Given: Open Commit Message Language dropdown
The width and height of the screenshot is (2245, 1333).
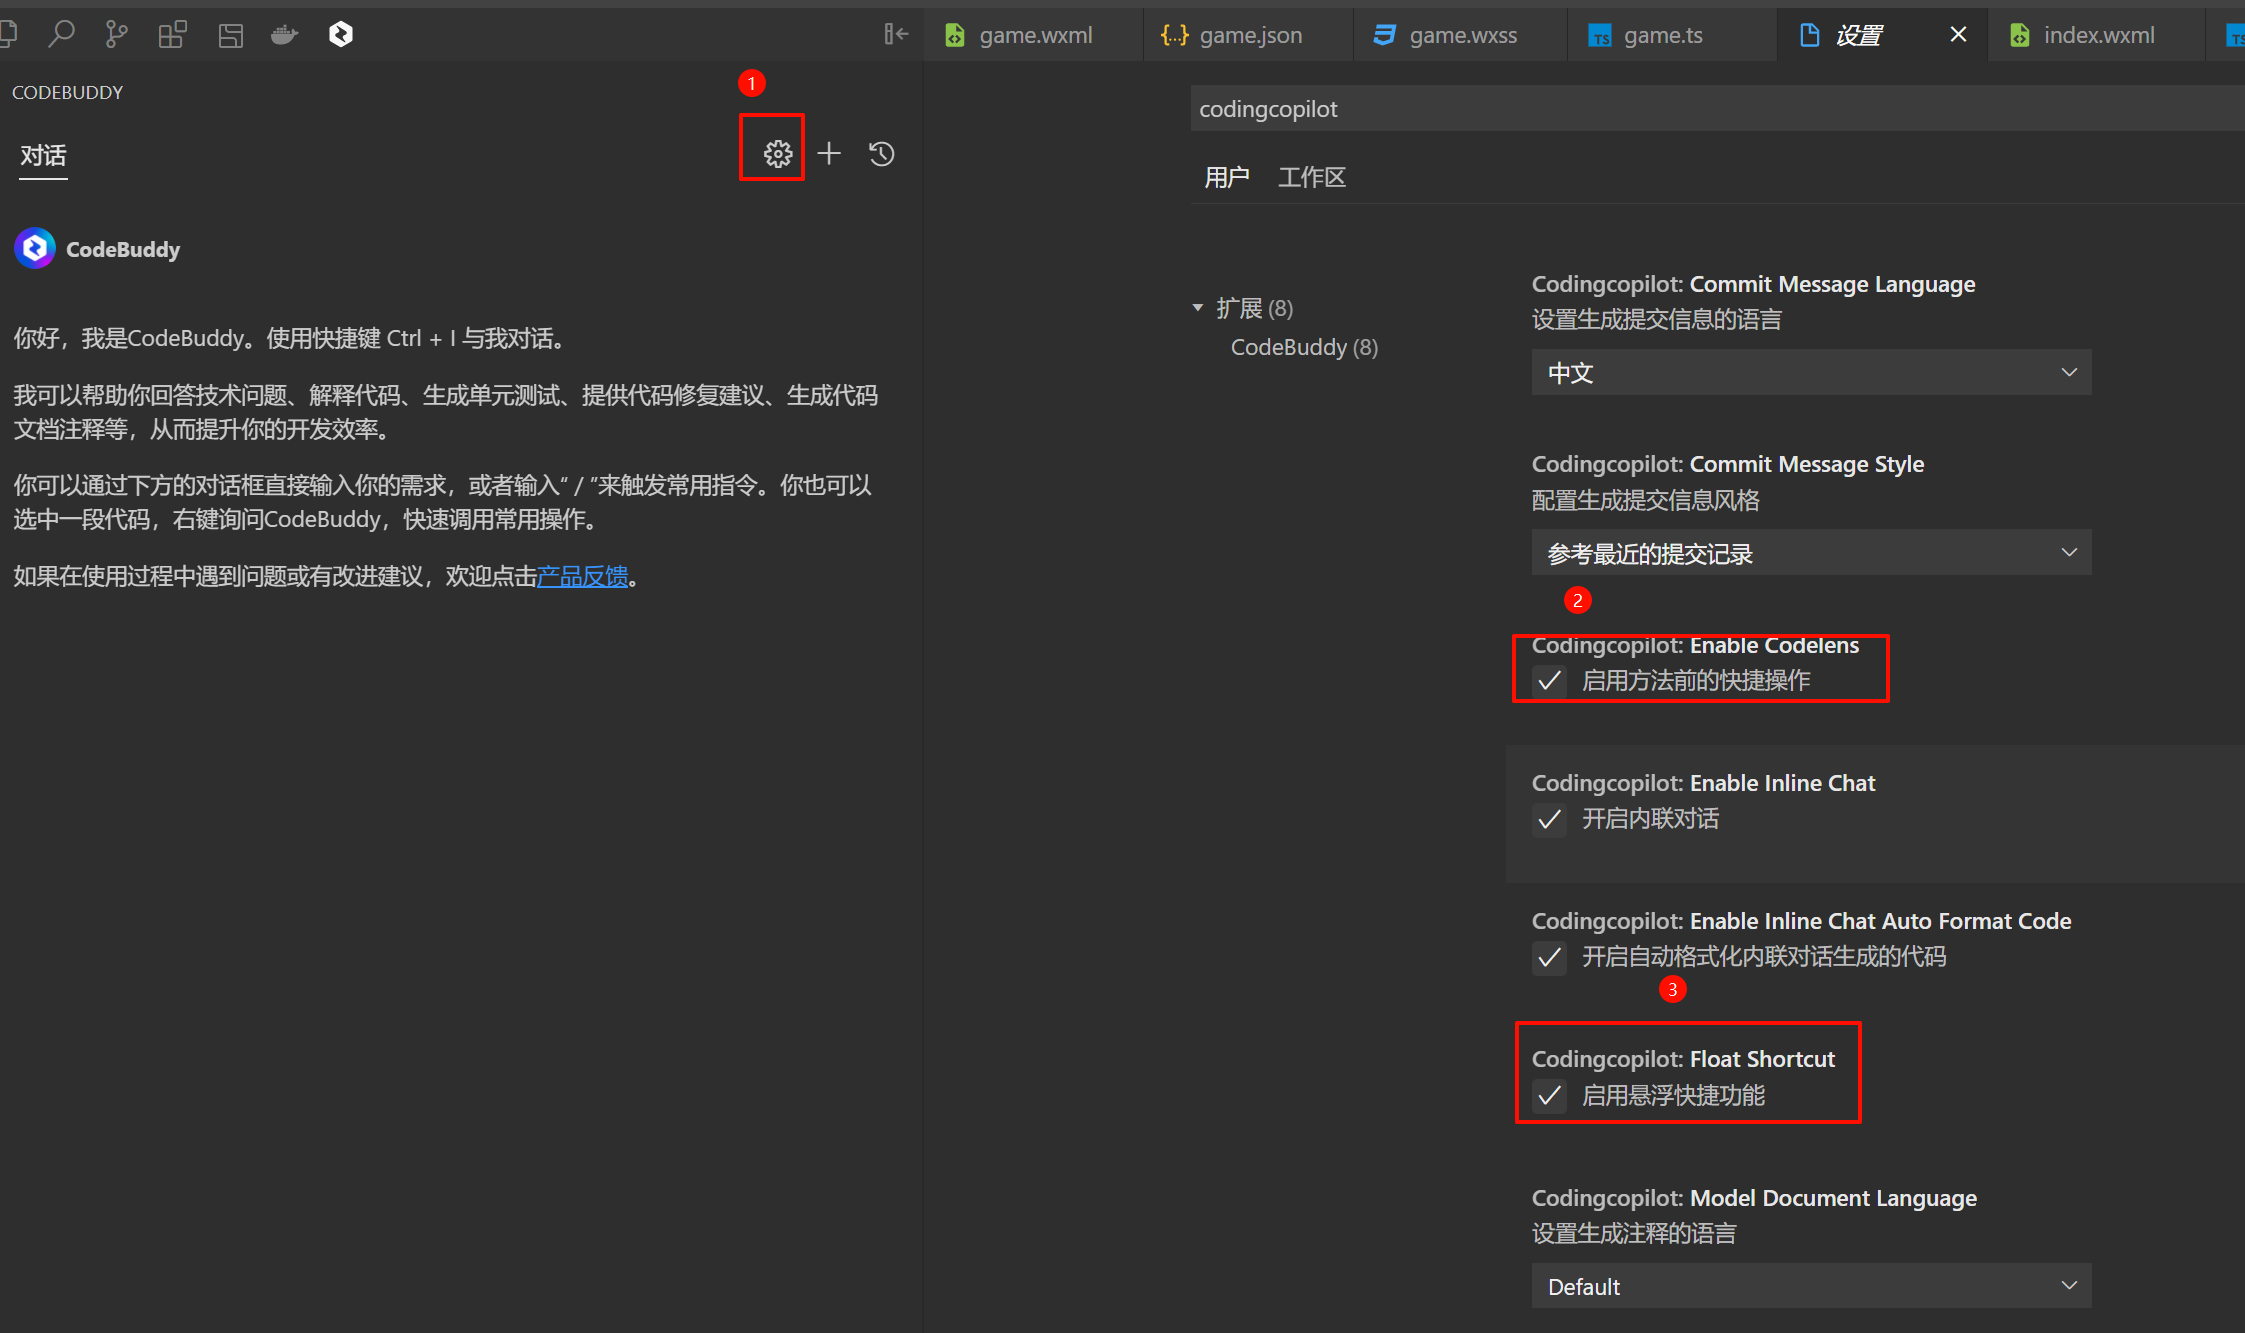Looking at the screenshot, I should (1811, 372).
